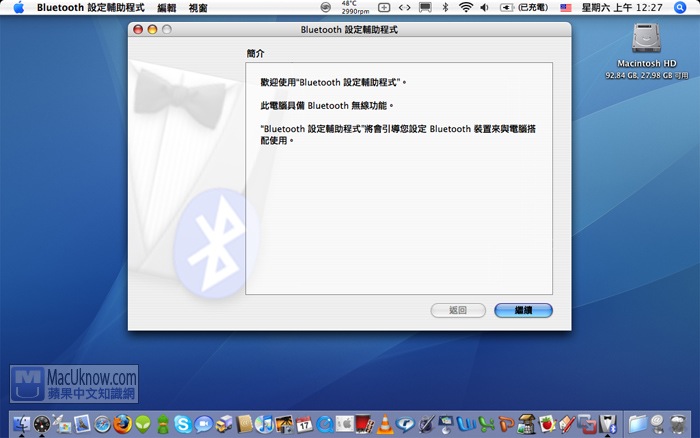Open the Apple menu
Viewport: 700px width, 438px height.
coord(18,8)
